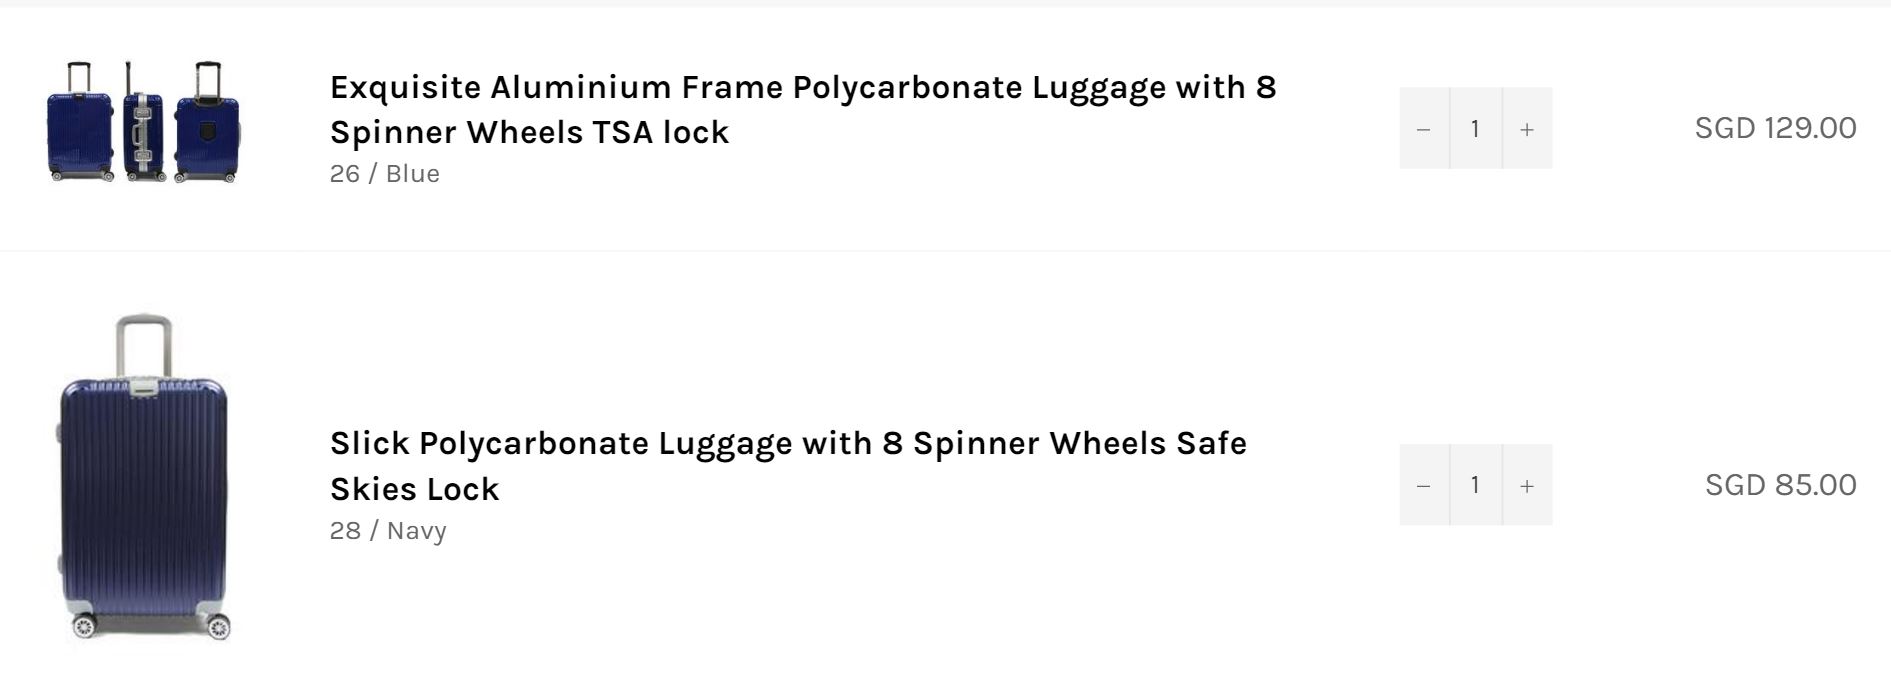Click the SGD 129.00 price

[x=1775, y=128]
